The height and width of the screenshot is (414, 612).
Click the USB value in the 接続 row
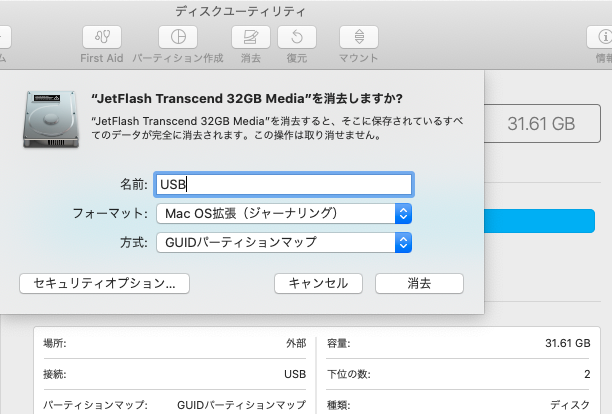pos(295,374)
